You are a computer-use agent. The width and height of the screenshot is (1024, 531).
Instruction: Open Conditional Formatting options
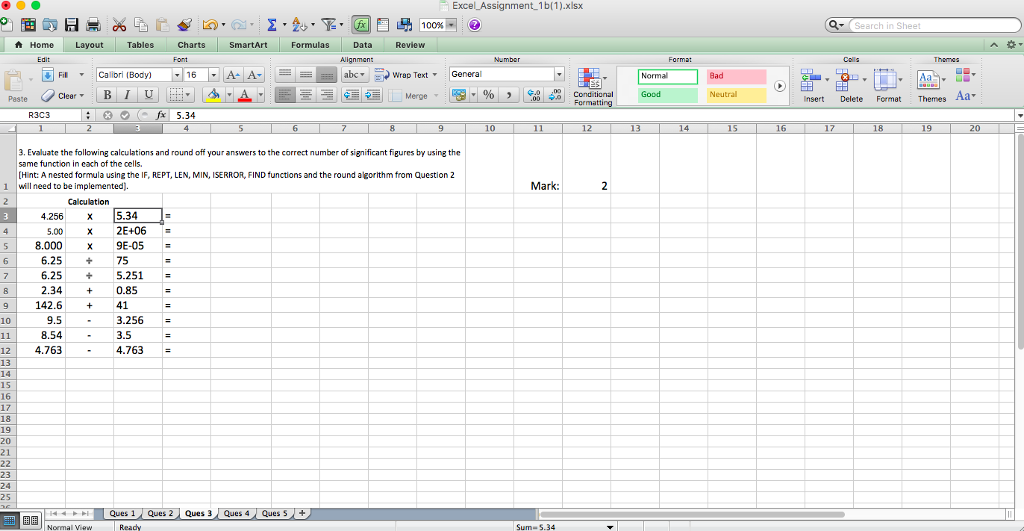pyautogui.click(x=593, y=86)
